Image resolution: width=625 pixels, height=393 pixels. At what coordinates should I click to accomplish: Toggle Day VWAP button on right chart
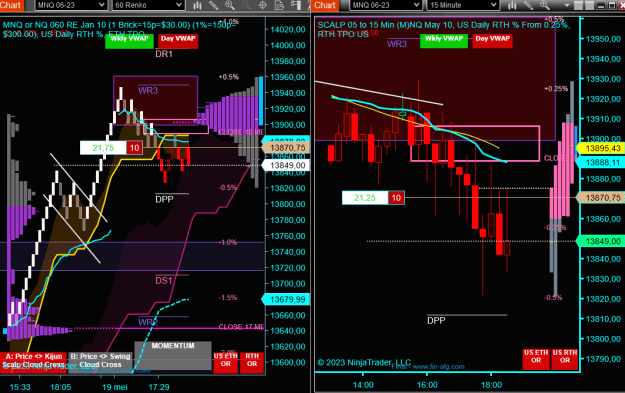click(x=492, y=41)
